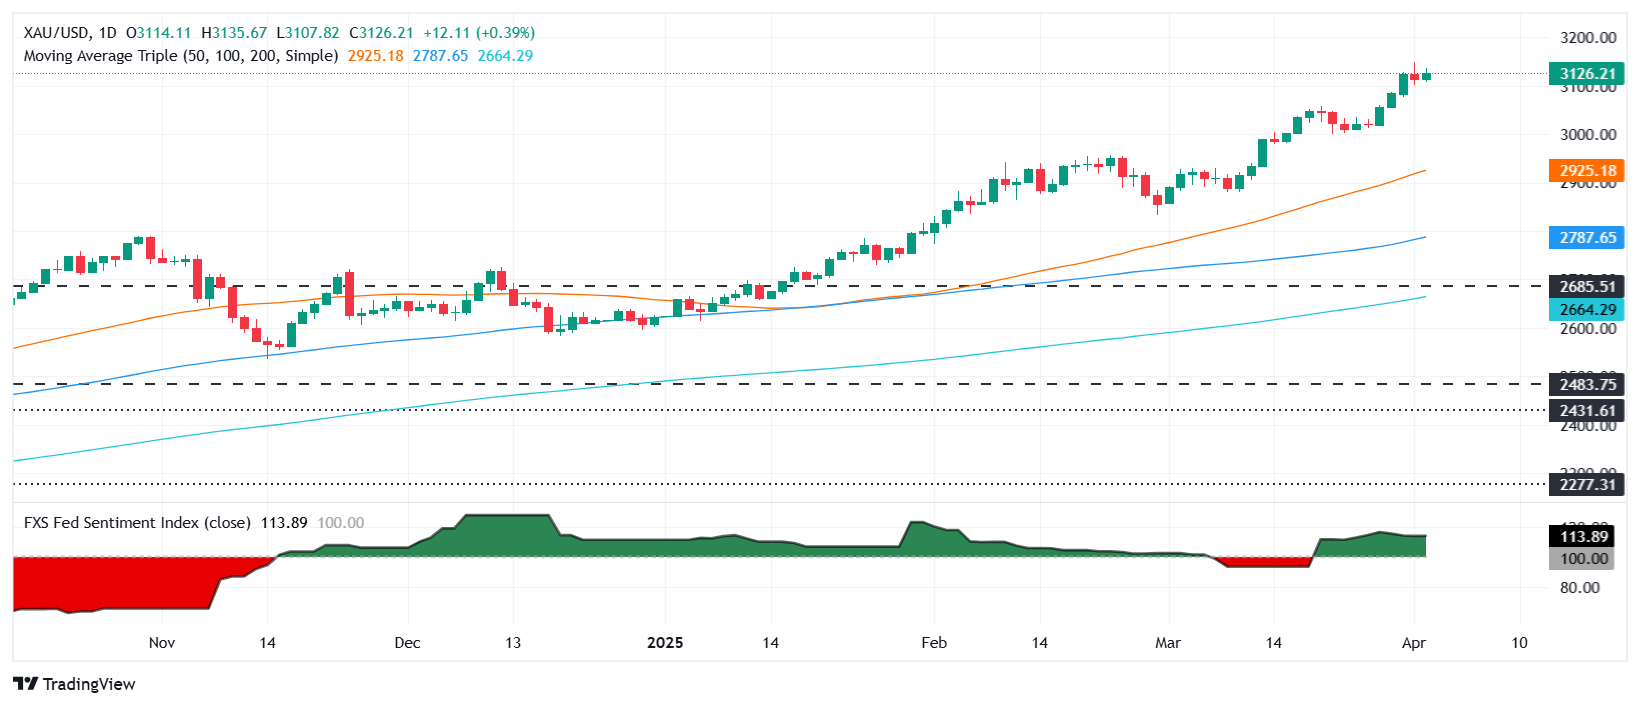Click orange 2925.18 value in legend

click(x=375, y=56)
